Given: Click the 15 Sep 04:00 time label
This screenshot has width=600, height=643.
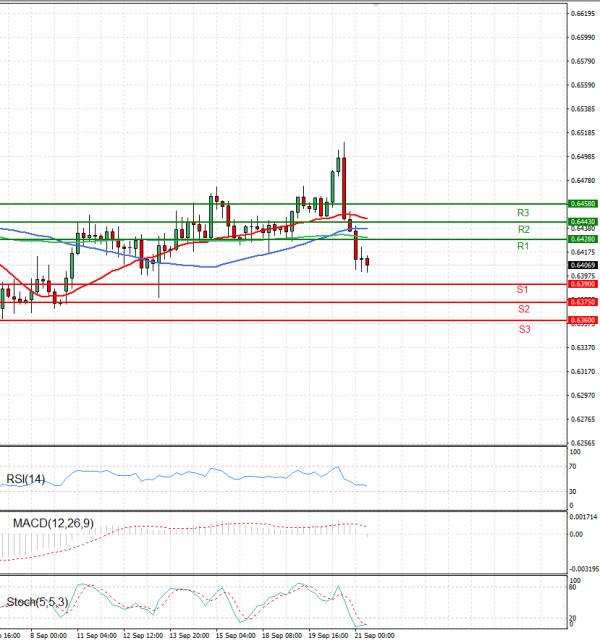Looking at the screenshot, I should (x=235, y=636).
